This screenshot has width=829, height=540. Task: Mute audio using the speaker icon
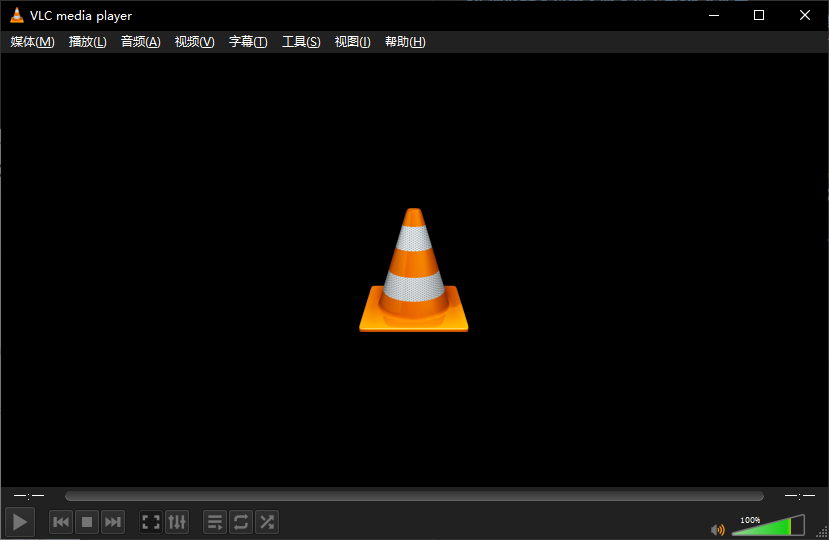click(x=717, y=529)
